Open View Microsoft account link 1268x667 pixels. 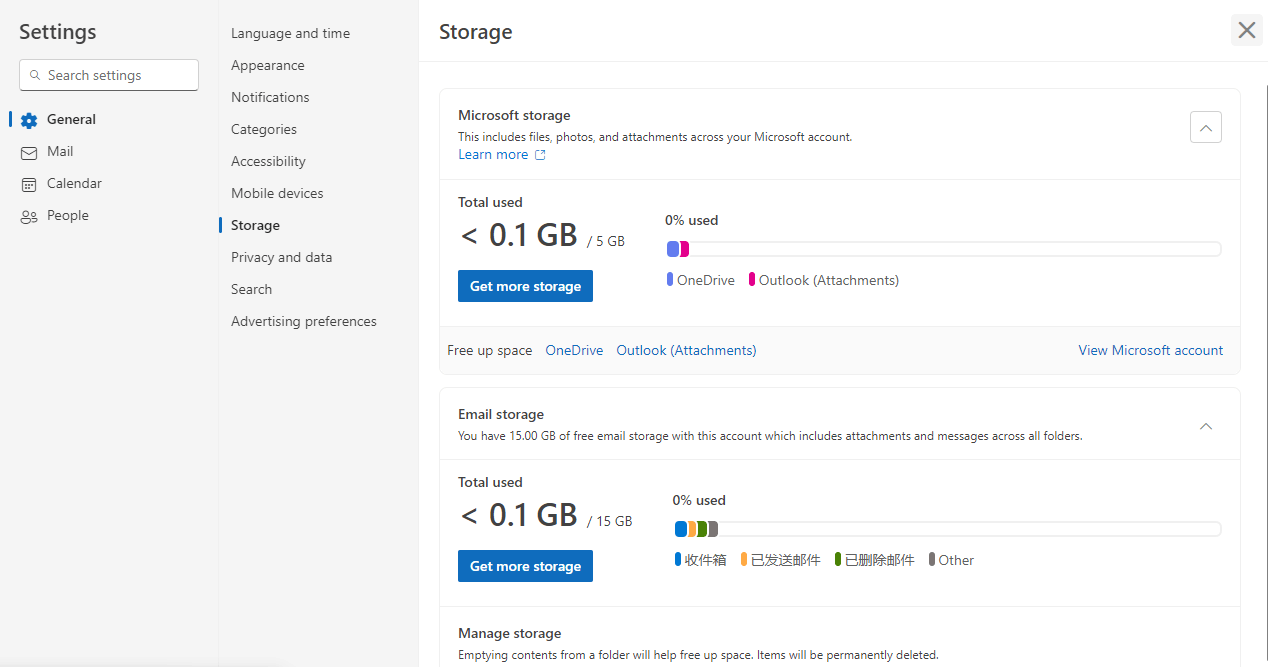coord(1150,351)
